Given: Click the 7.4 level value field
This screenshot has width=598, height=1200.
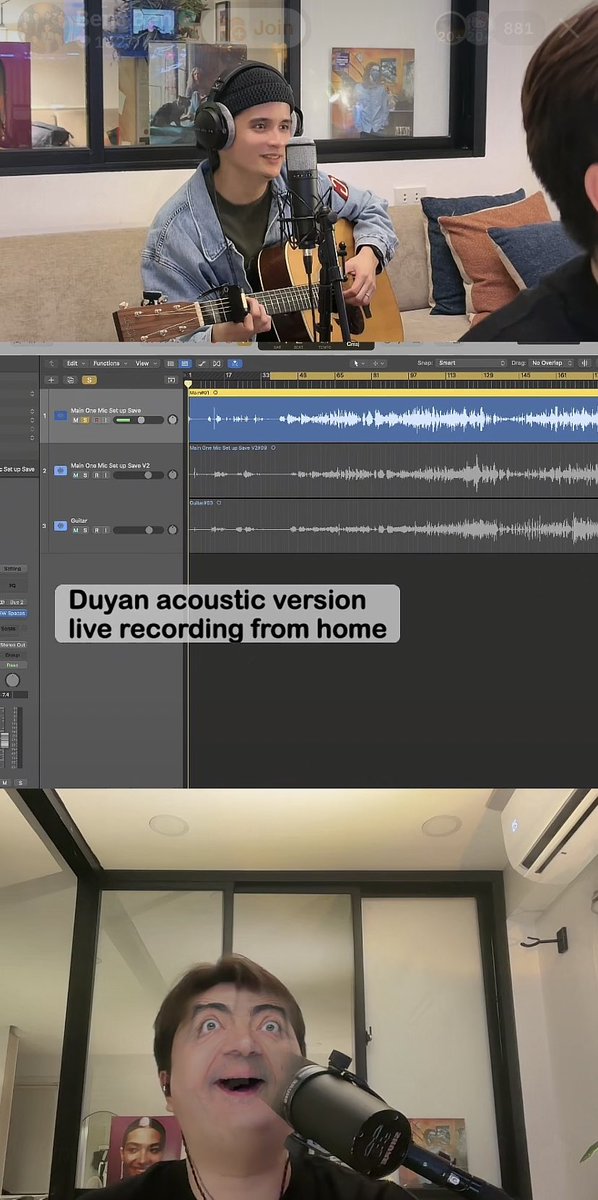Looking at the screenshot, I should 6,695.
